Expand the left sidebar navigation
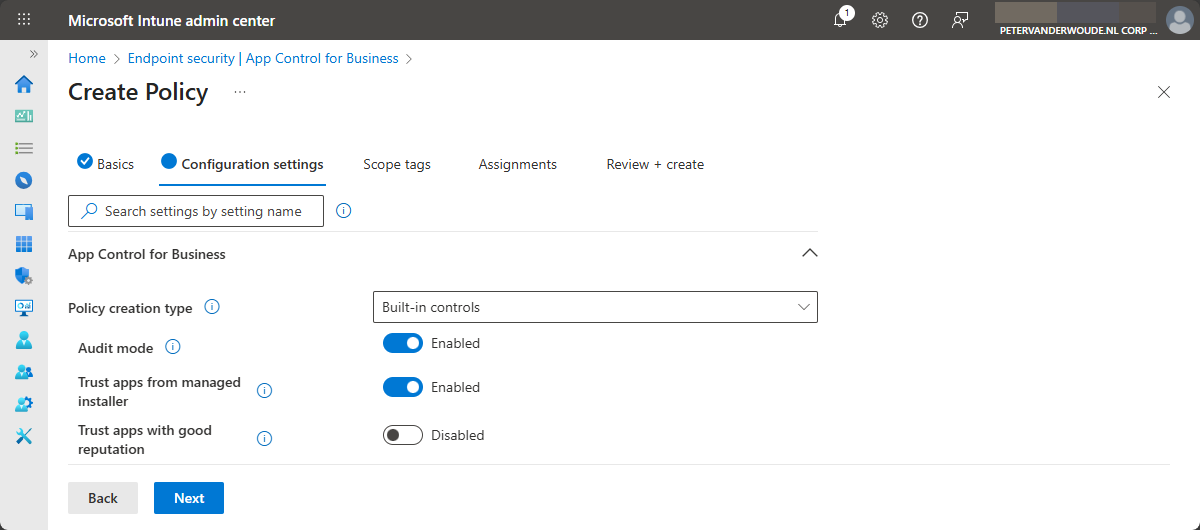1200x530 pixels. point(33,54)
